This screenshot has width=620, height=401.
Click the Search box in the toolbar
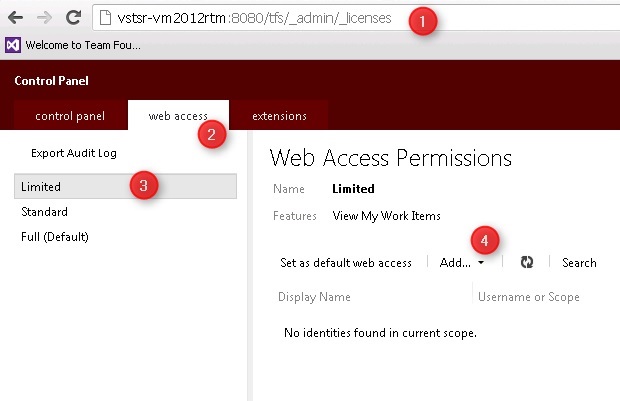click(x=579, y=263)
